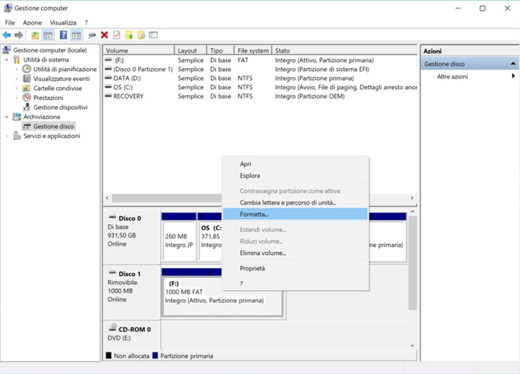Click the CD-ROM 0 disc icon
Viewport: 520px width, 374px height.
point(113,327)
